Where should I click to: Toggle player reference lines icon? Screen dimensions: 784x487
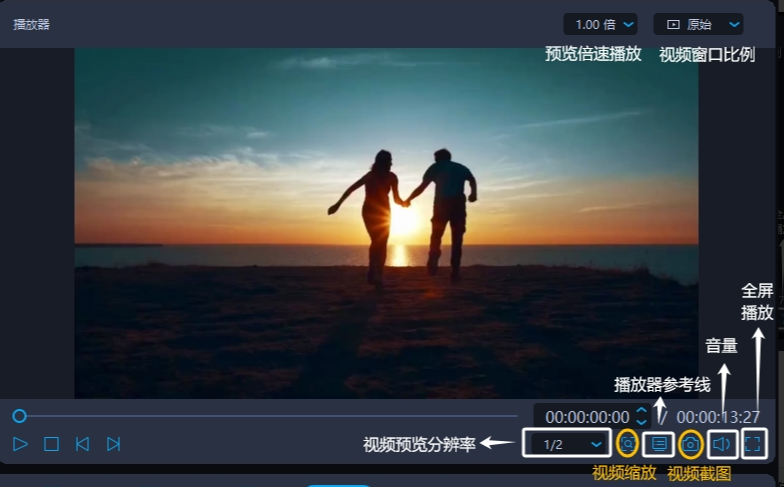[659, 444]
